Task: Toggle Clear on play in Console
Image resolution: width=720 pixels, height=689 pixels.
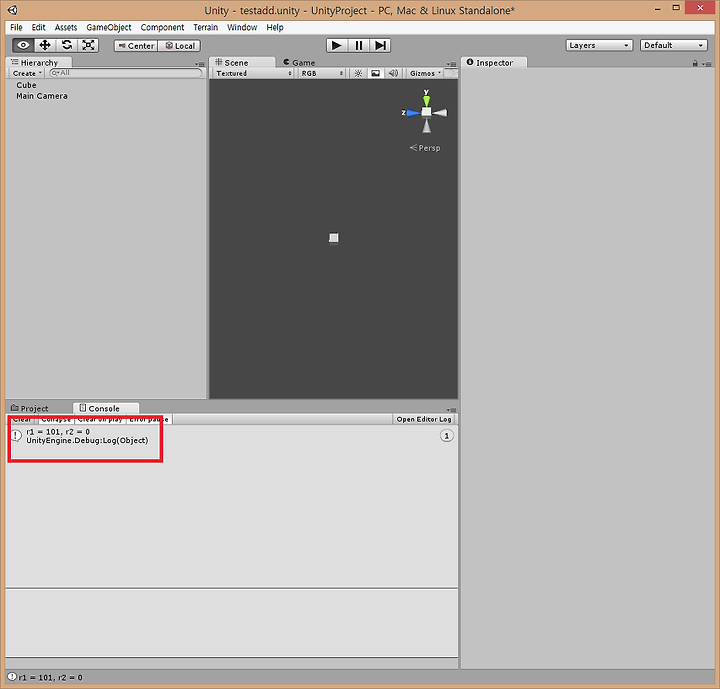Action: pyautogui.click(x=100, y=419)
